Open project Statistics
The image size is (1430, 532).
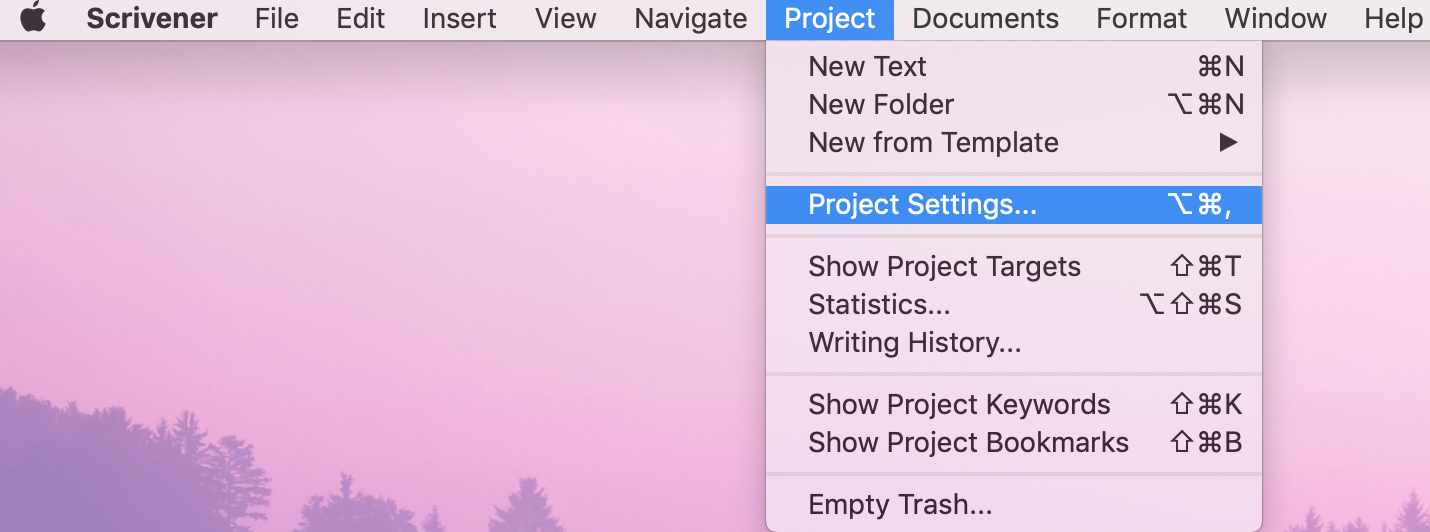[879, 305]
